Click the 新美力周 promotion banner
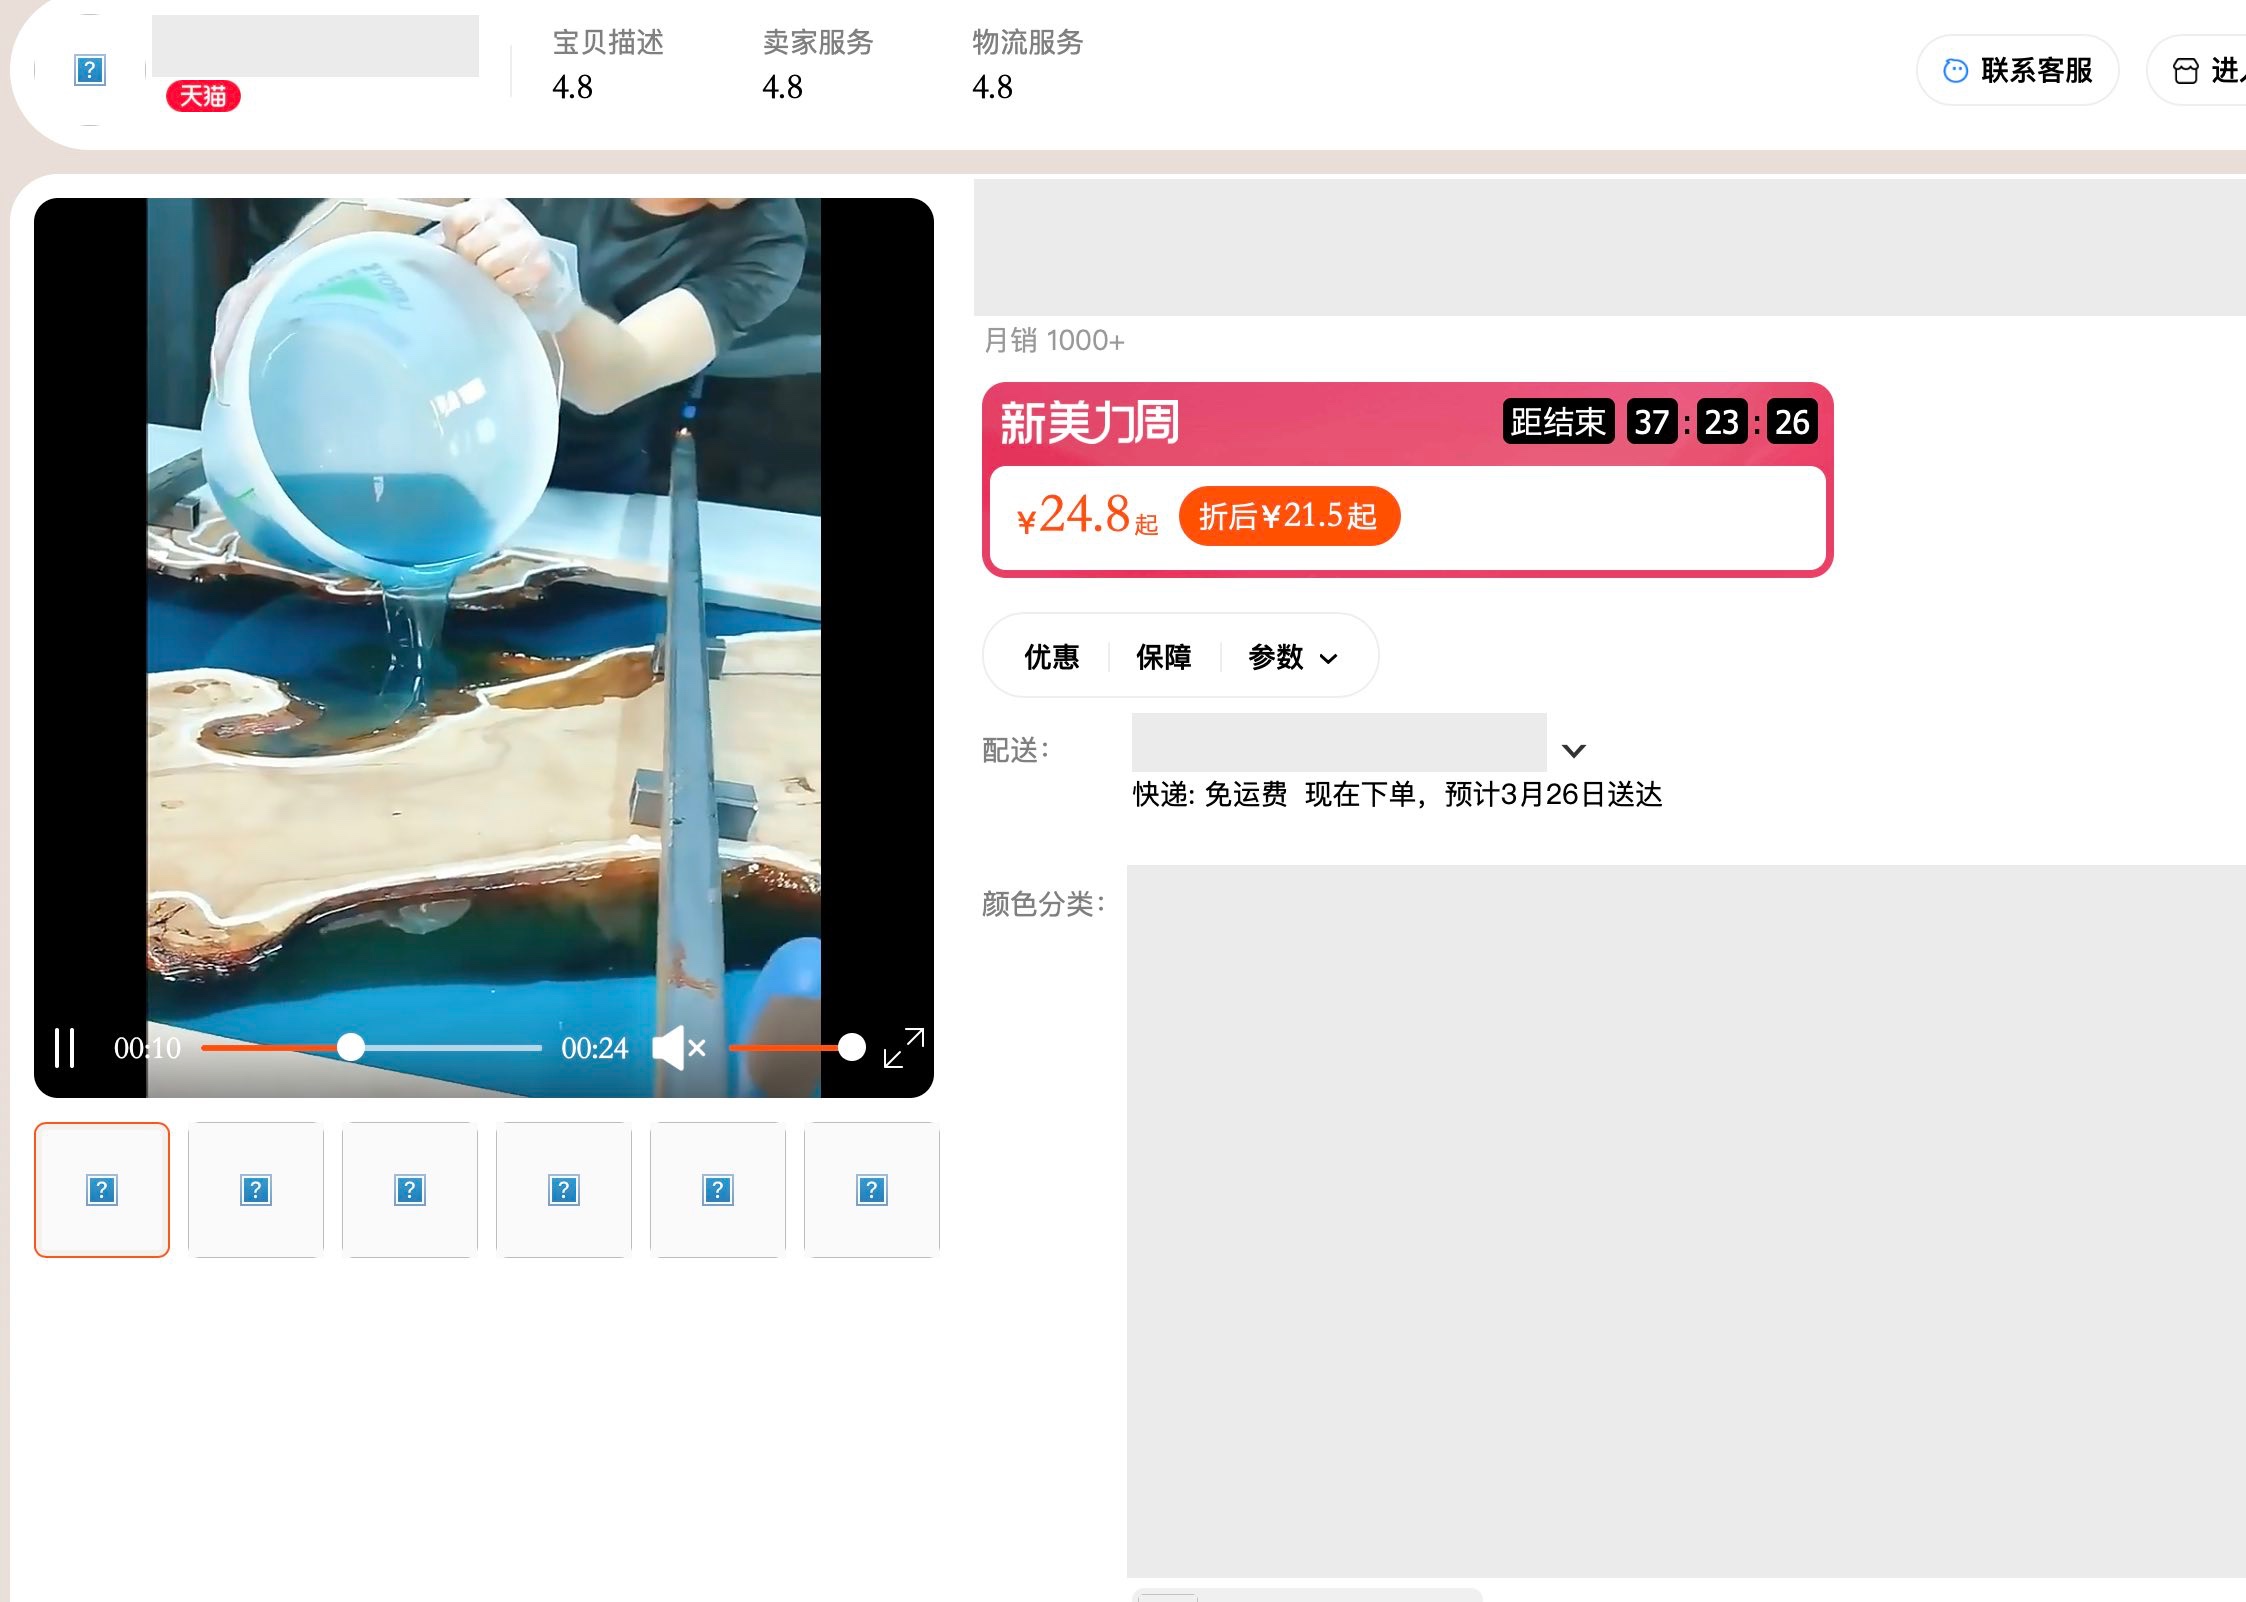2246x1602 pixels. tap(1090, 423)
